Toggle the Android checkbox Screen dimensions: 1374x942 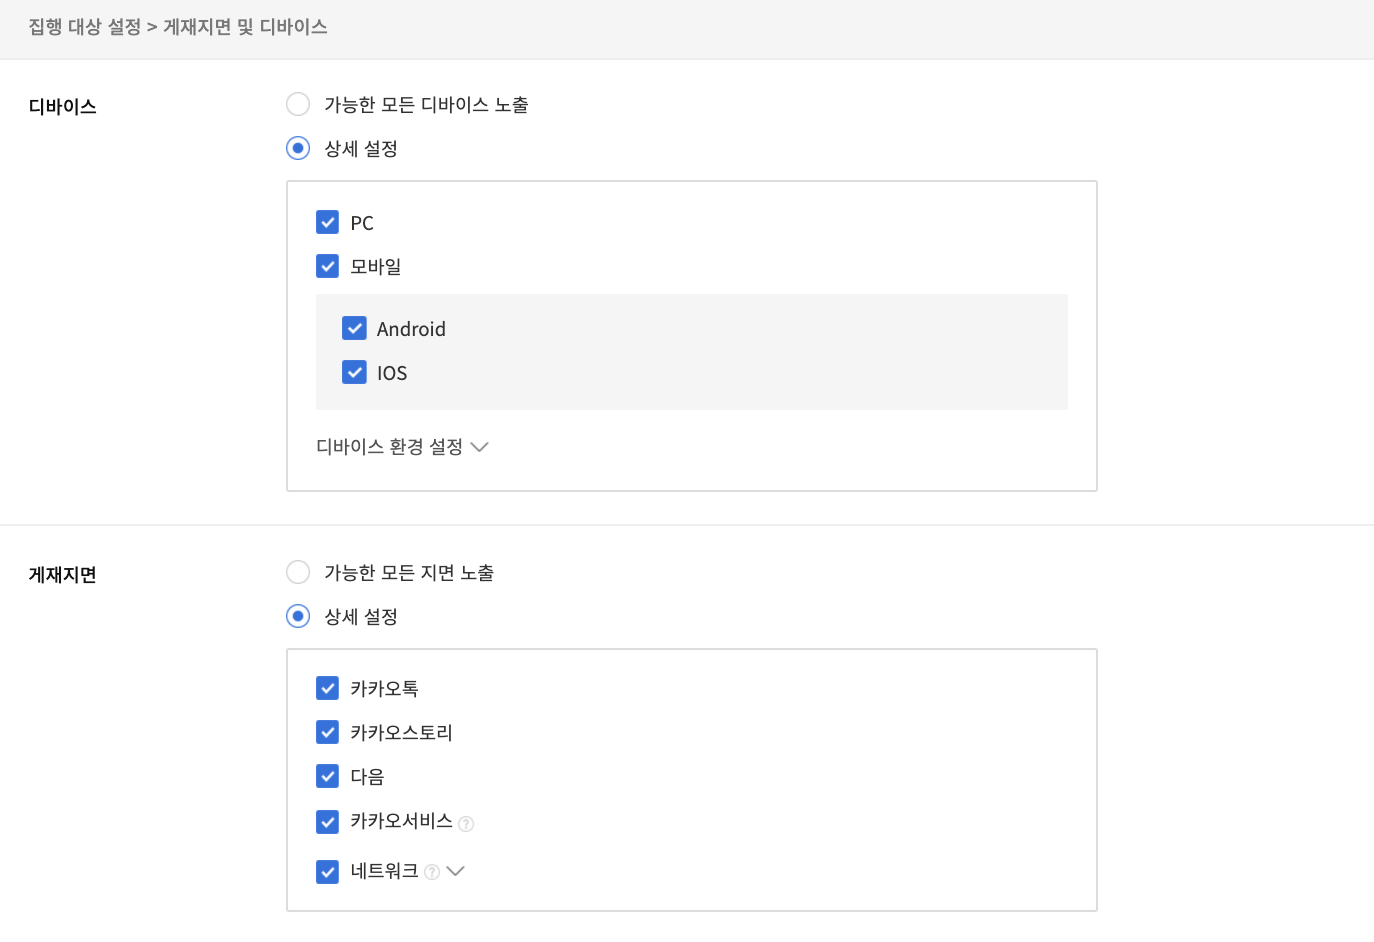point(354,328)
